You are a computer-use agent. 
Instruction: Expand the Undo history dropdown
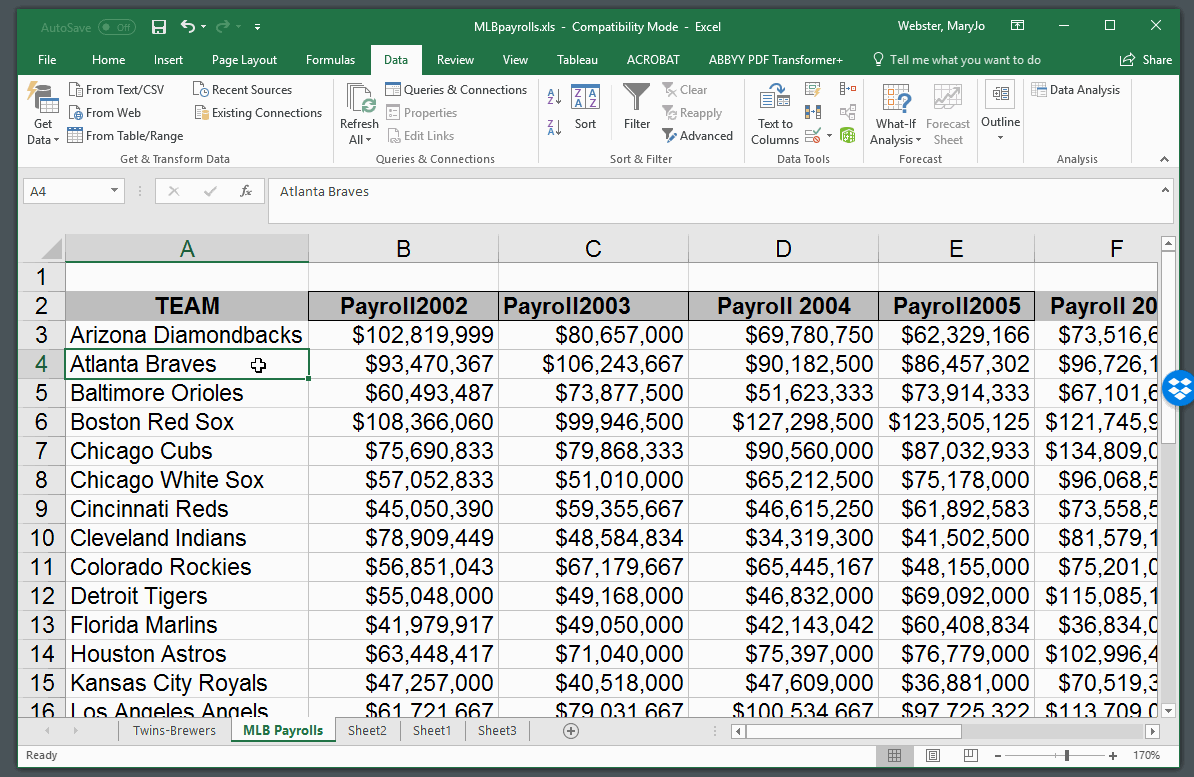(203, 27)
